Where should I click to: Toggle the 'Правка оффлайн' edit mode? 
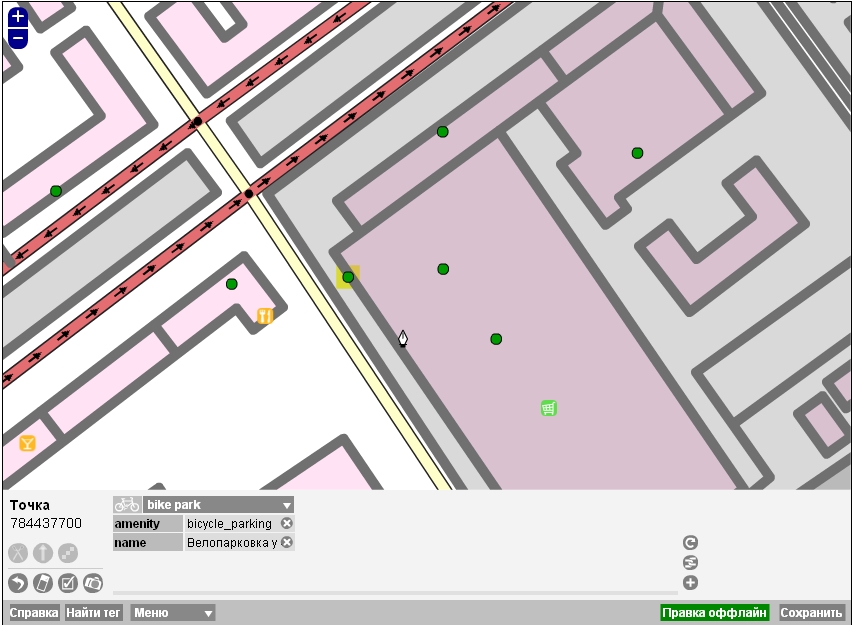[x=714, y=613]
